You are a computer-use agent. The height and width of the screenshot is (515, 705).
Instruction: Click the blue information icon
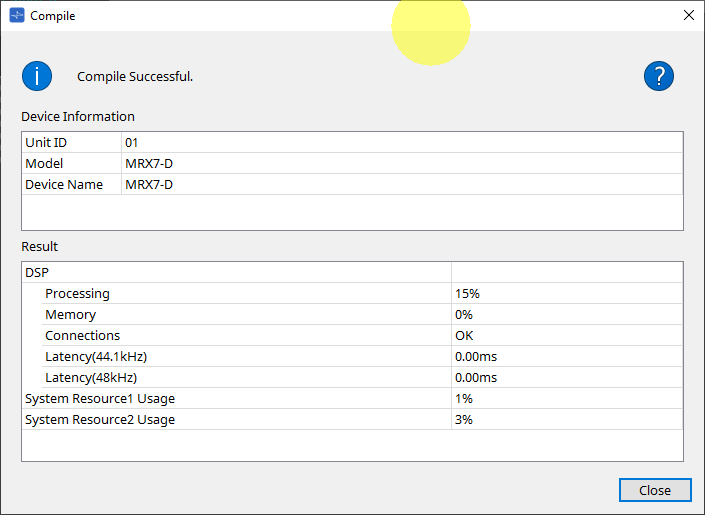pos(37,76)
